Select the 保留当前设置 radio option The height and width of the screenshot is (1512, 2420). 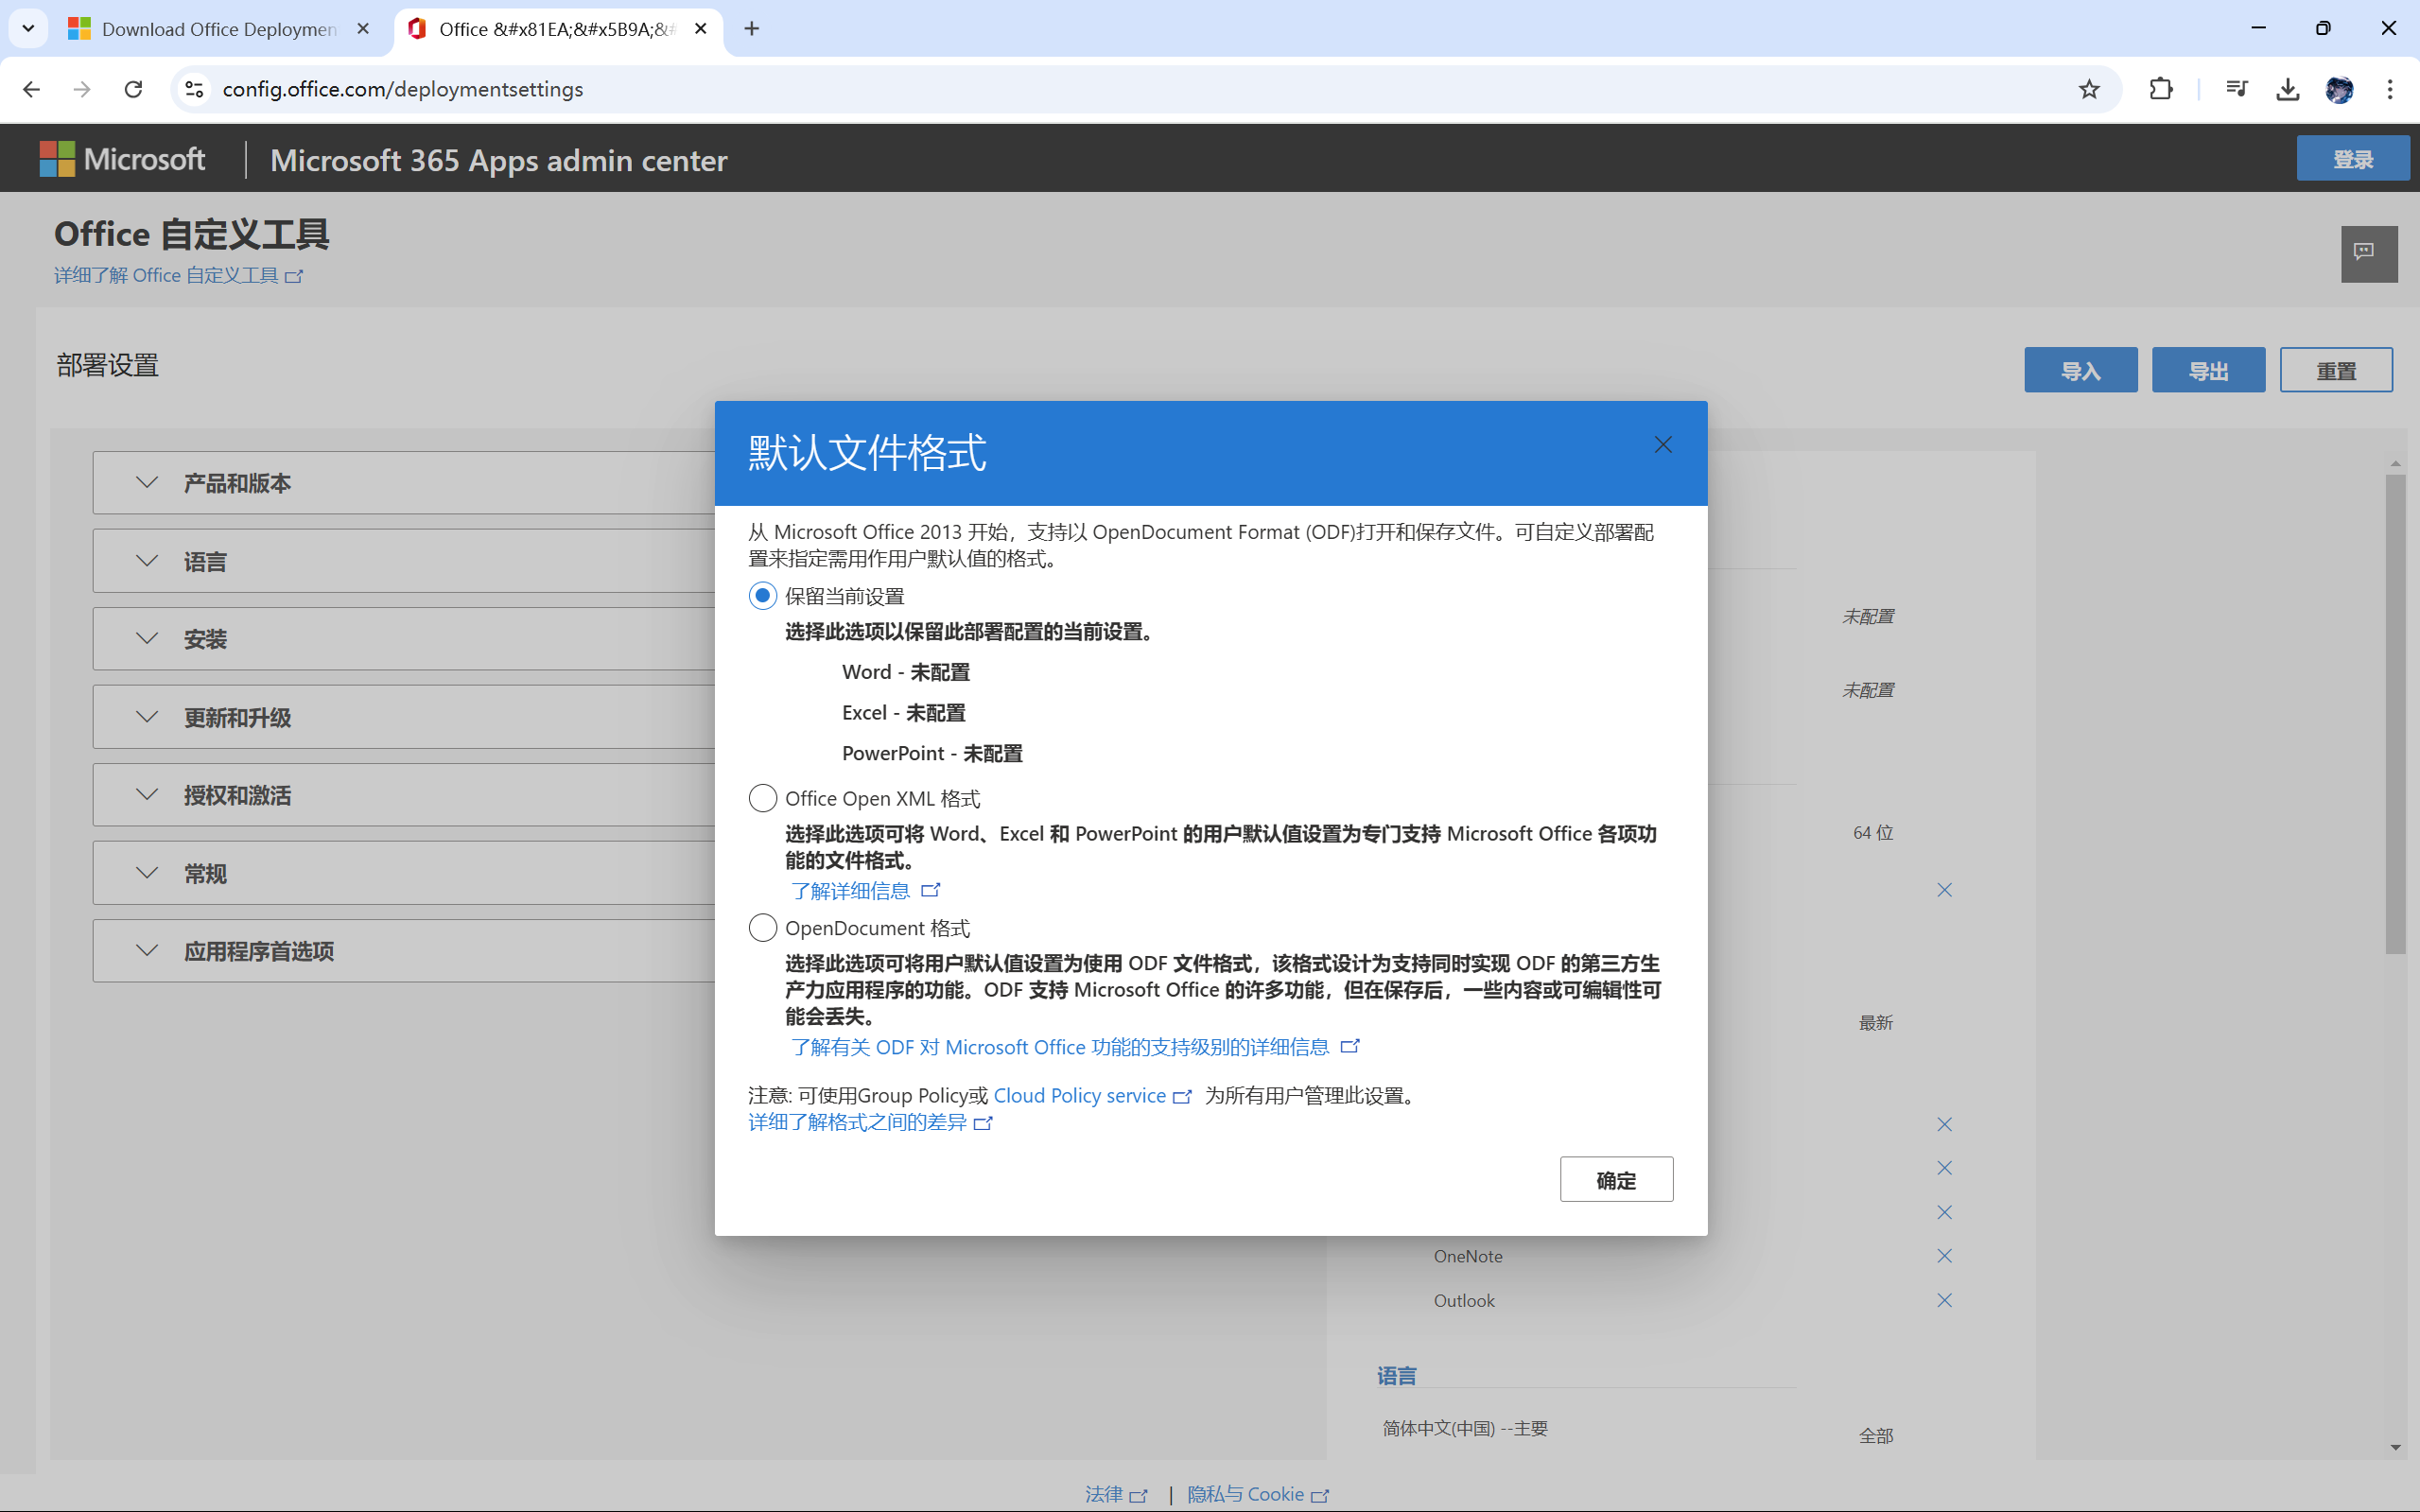762,596
